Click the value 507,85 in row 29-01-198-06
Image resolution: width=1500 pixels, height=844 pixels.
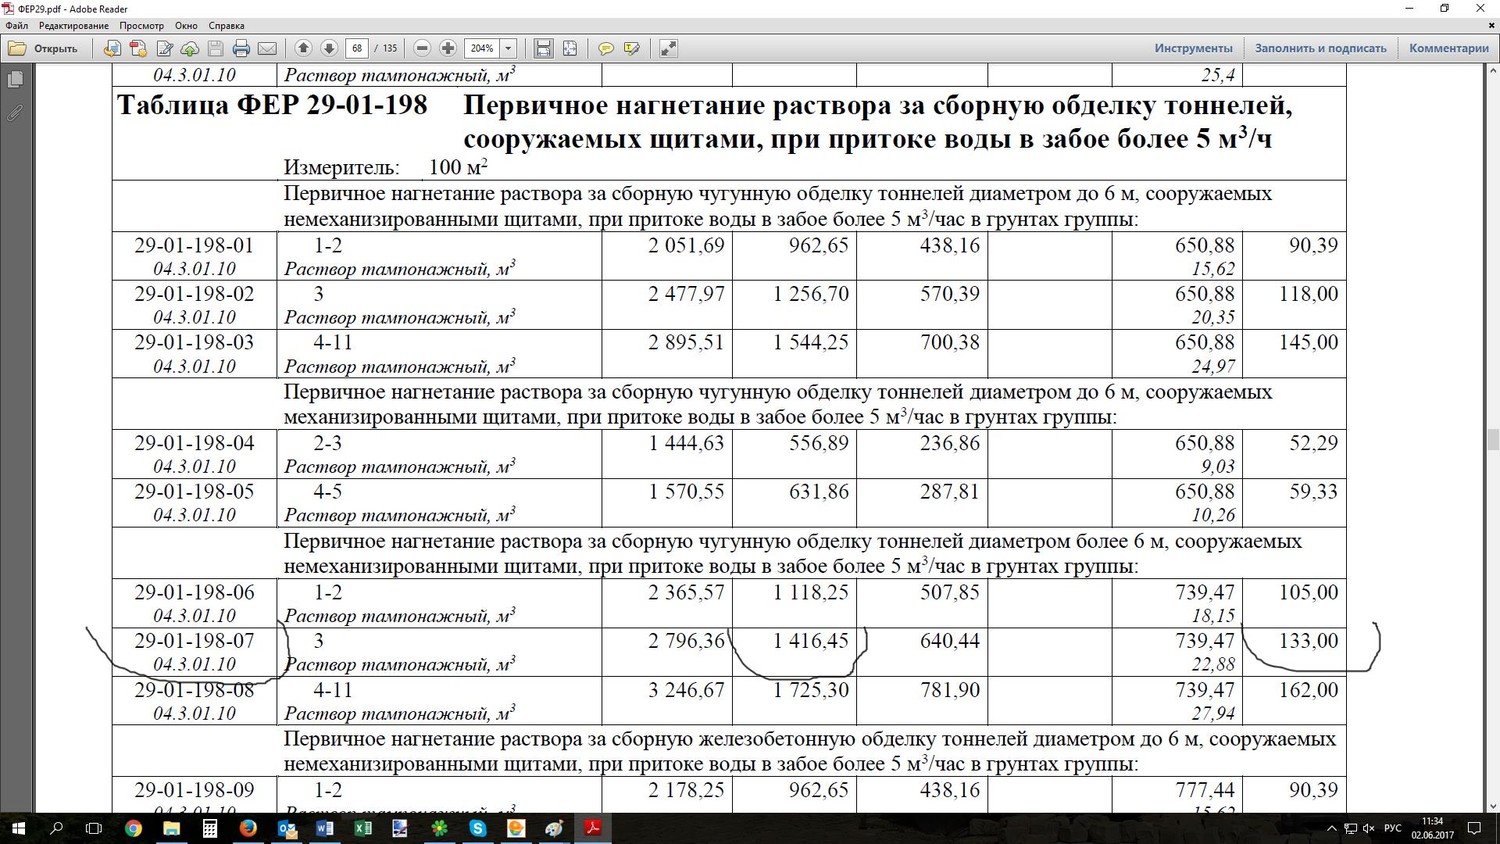pyautogui.click(x=950, y=592)
